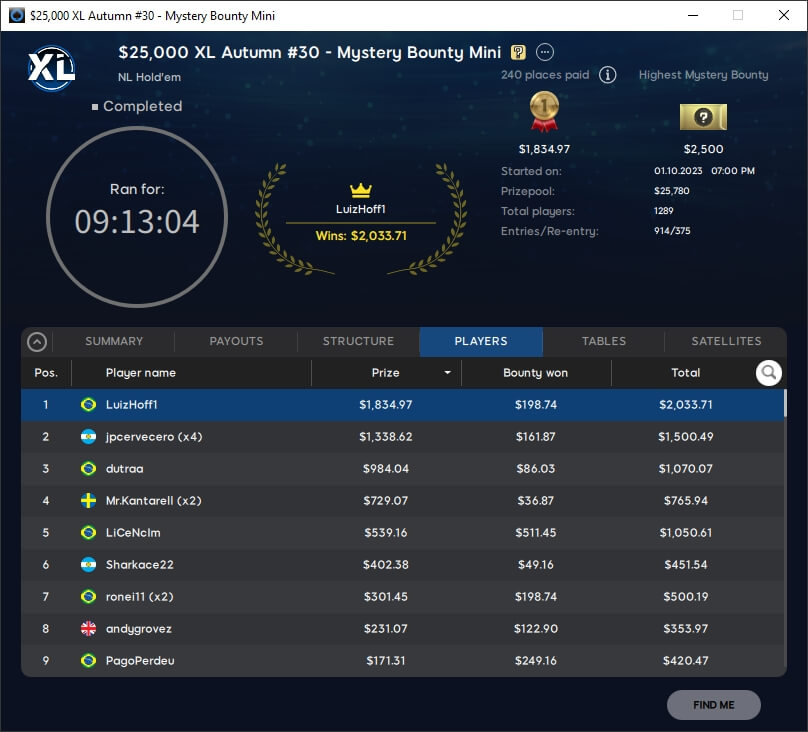Click the Wins: $2,033.71 text
Image resolution: width=808 pixels, height=732 pixels.
pyautogui.click(x=361, y=236)
